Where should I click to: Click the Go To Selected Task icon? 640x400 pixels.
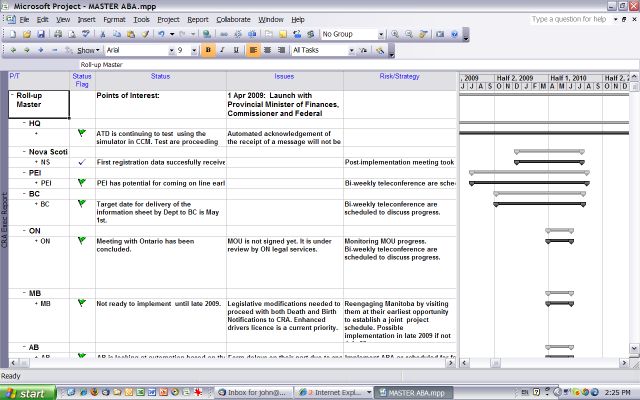pos(423,35)
